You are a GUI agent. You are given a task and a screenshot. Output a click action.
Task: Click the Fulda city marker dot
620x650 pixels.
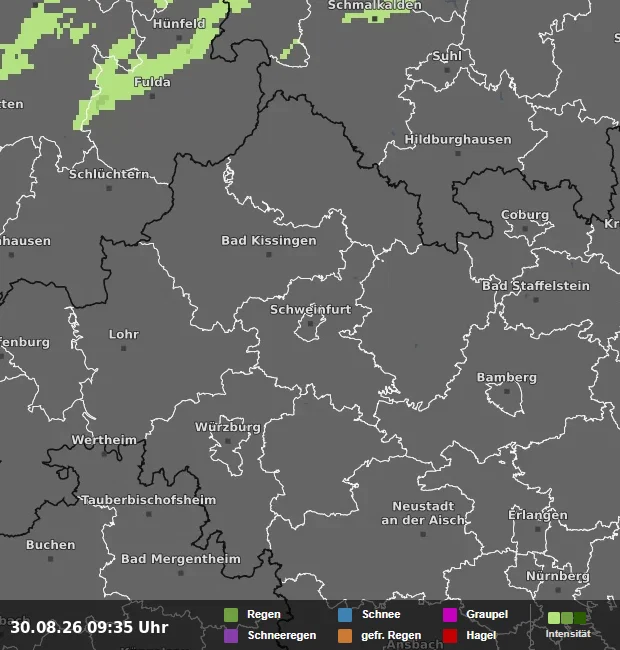point(152,96)
